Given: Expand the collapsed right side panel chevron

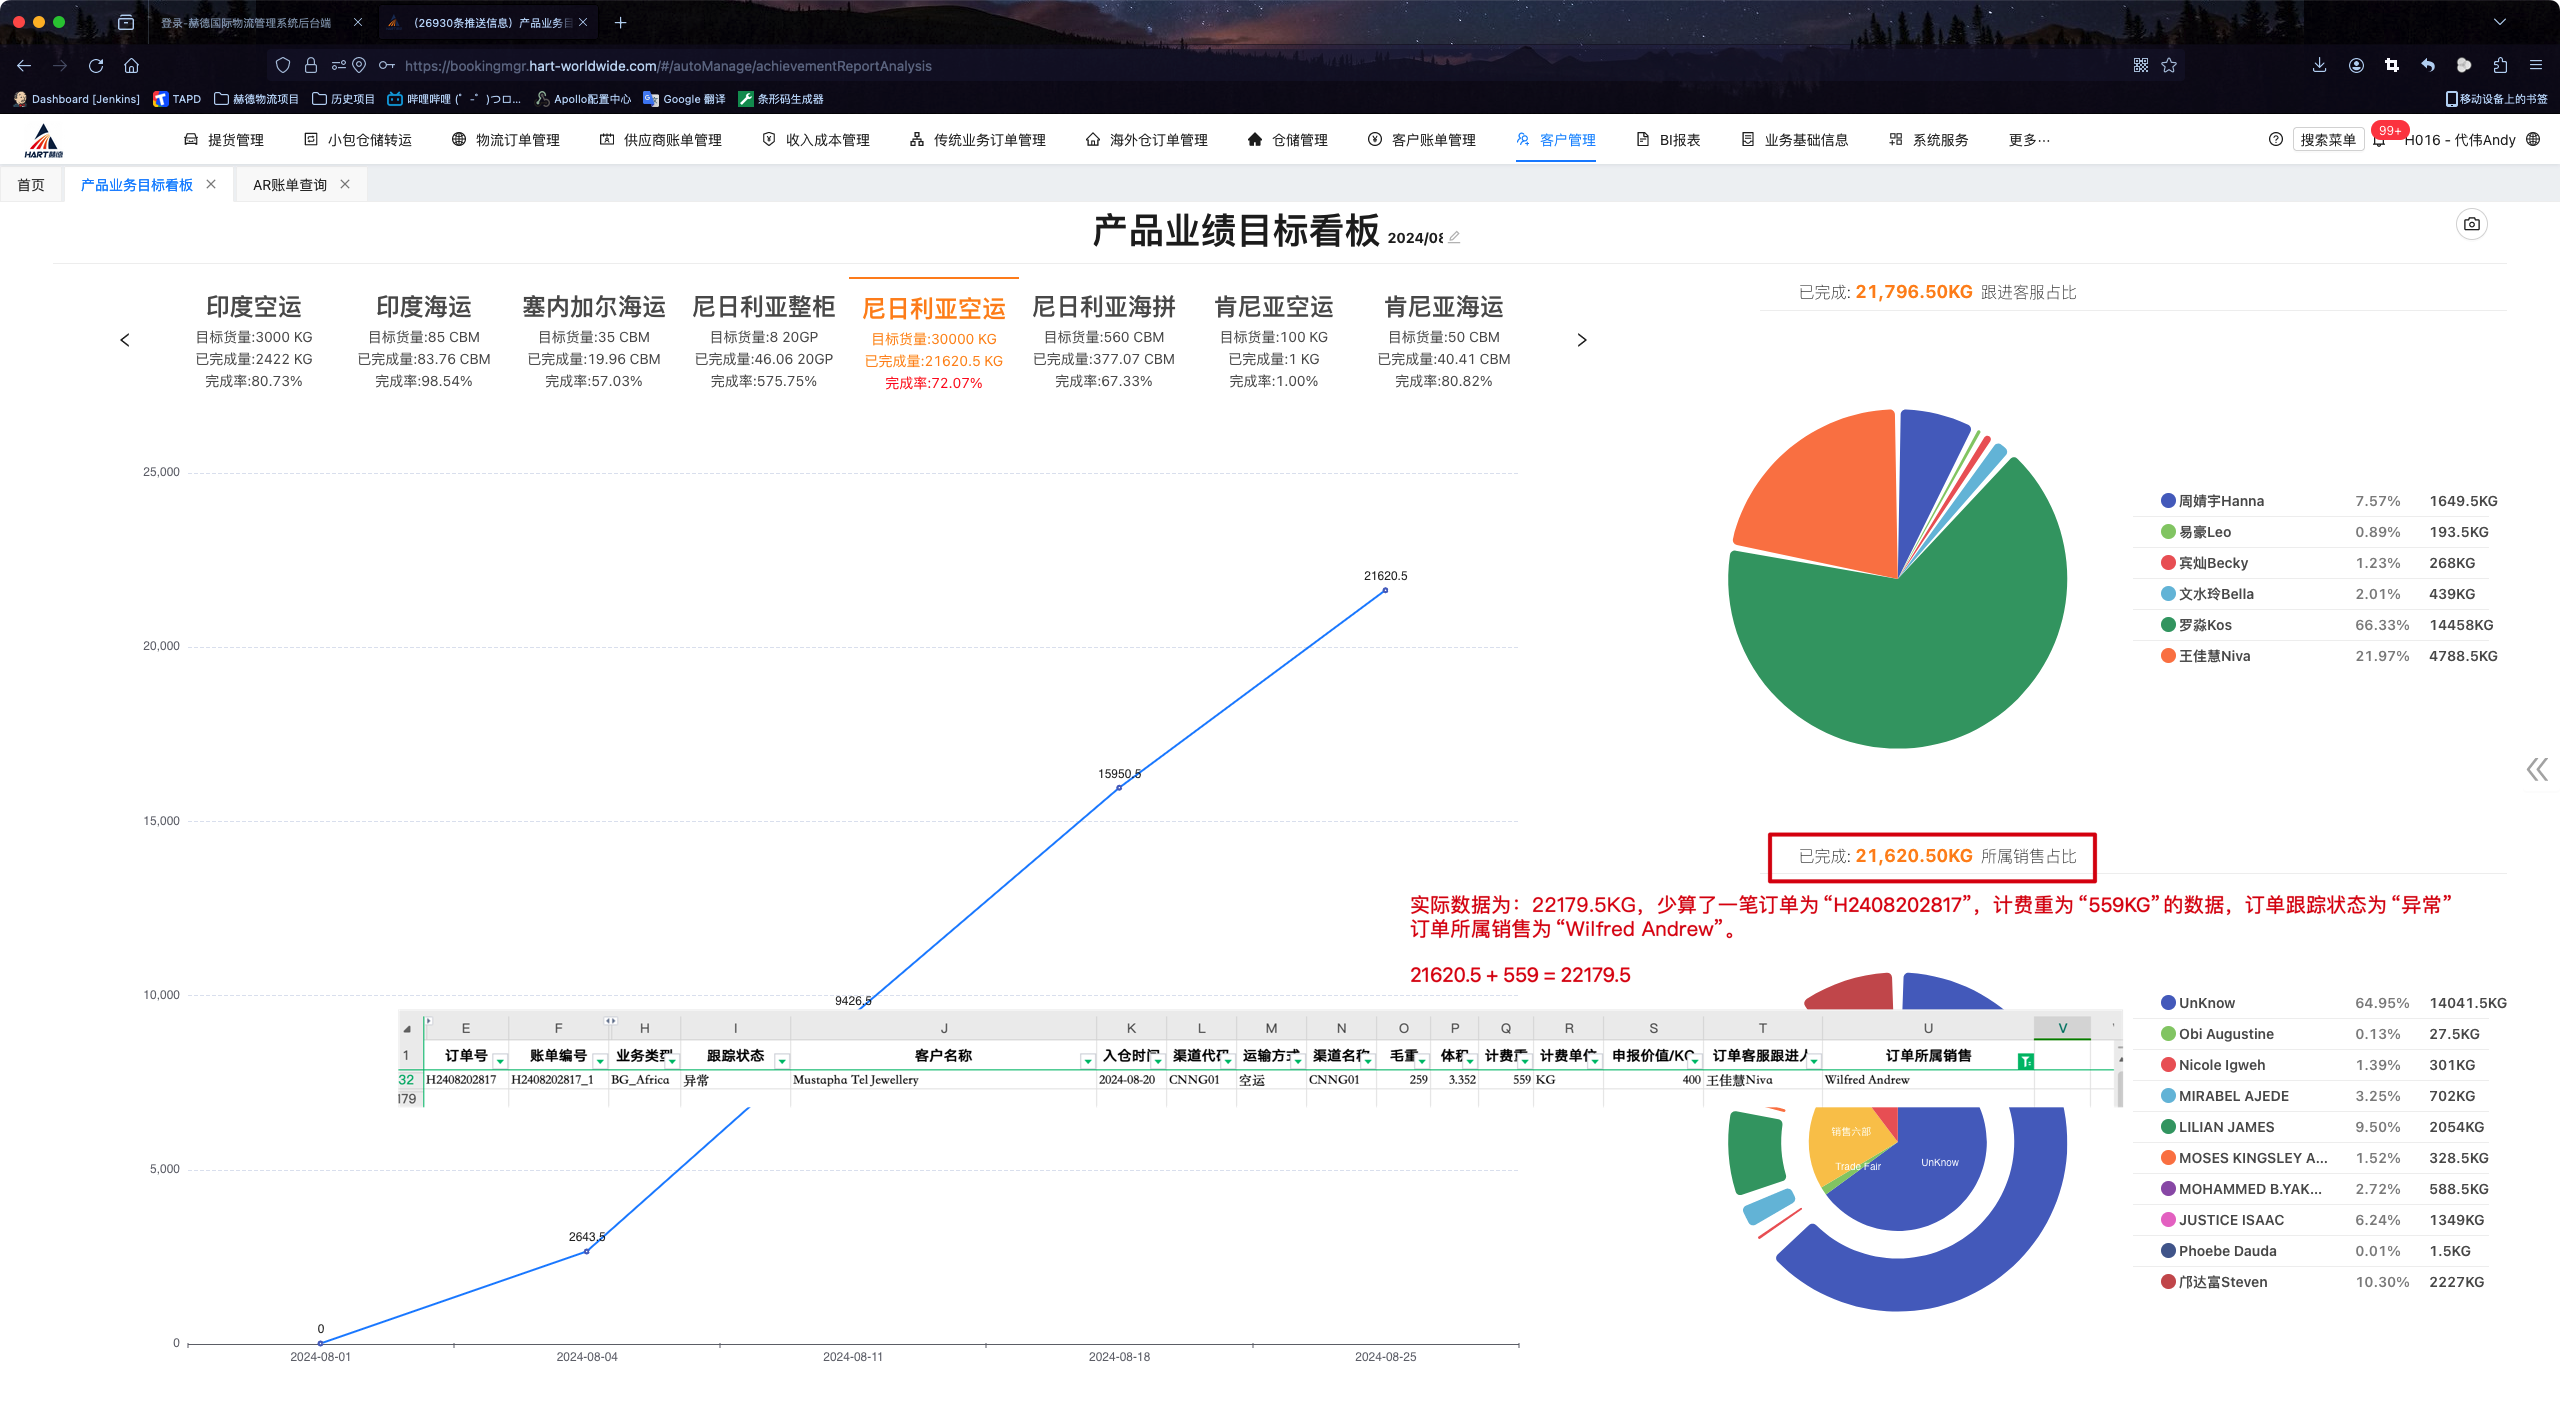Looking at the screenshot, I should click(2536, 769).
